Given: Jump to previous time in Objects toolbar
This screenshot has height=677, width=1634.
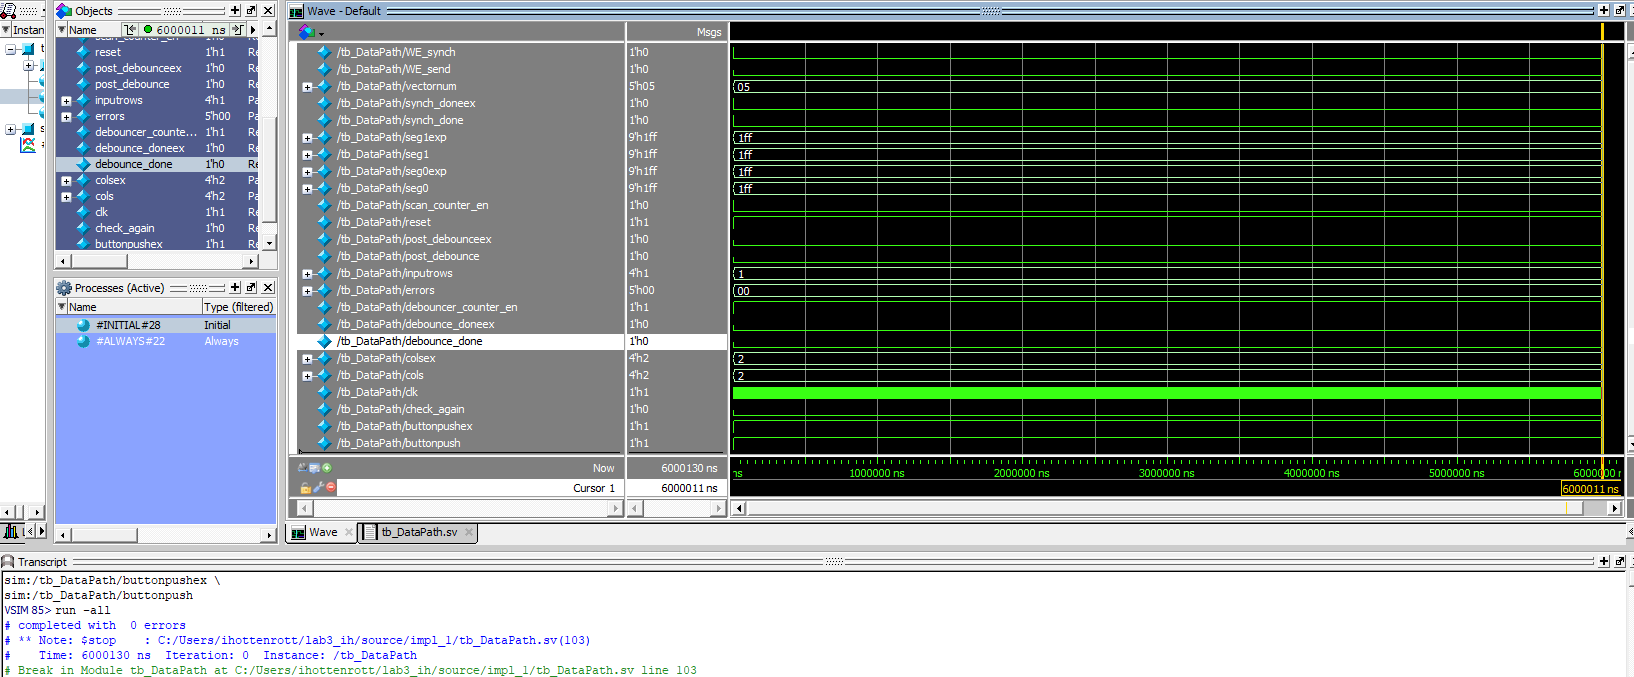Looking at the screenshot, I should pyautogui.click(x=130, y=30).
